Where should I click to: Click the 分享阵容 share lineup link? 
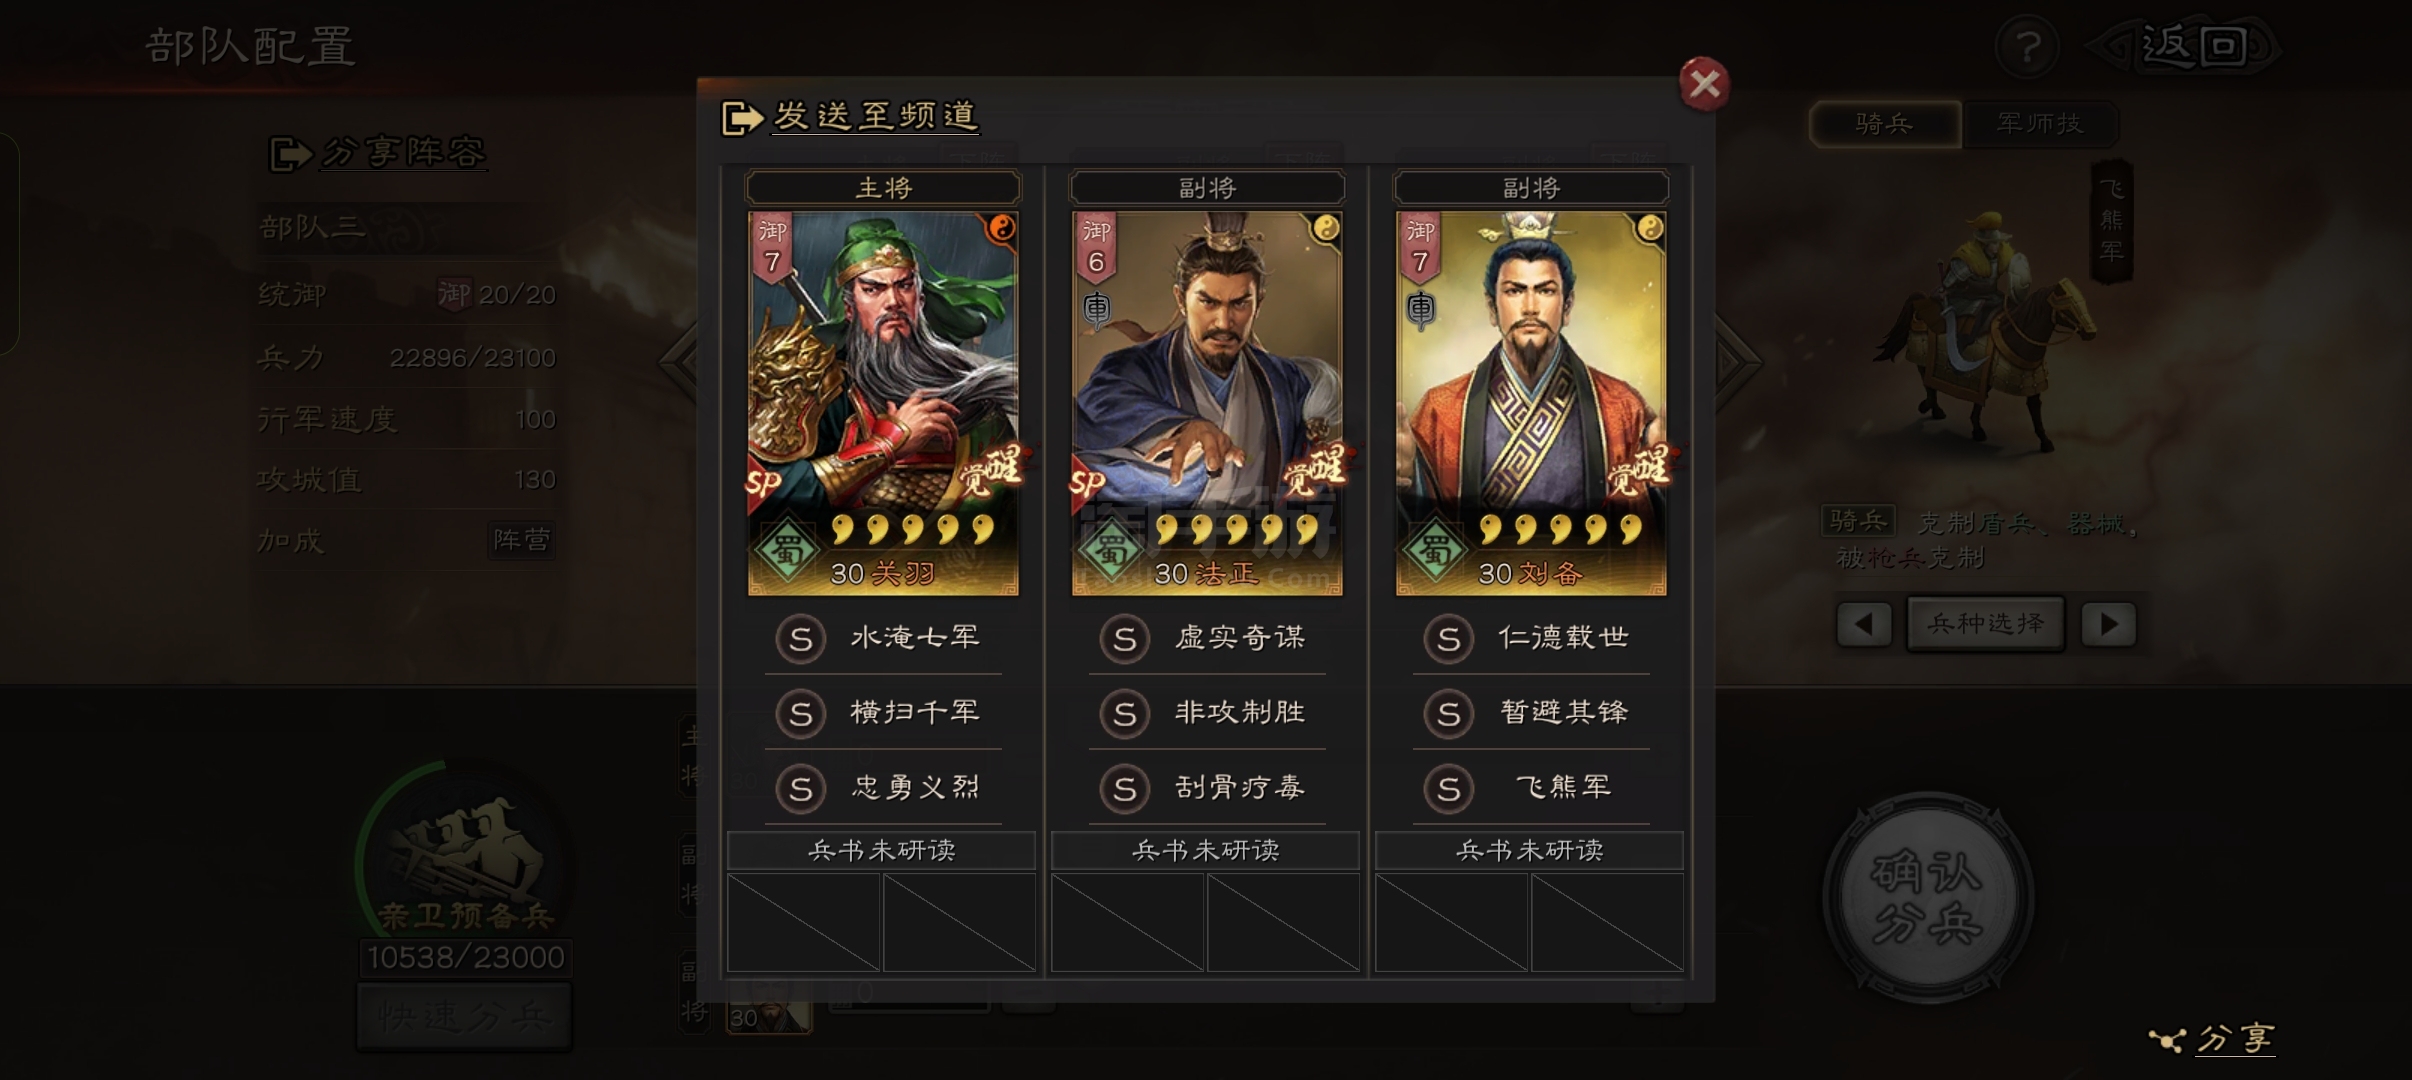tap(403, 153)
